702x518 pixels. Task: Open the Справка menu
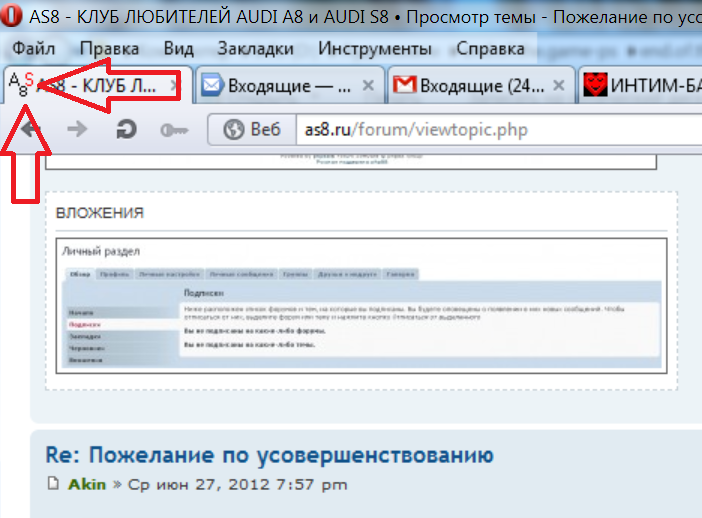(489, 49)
